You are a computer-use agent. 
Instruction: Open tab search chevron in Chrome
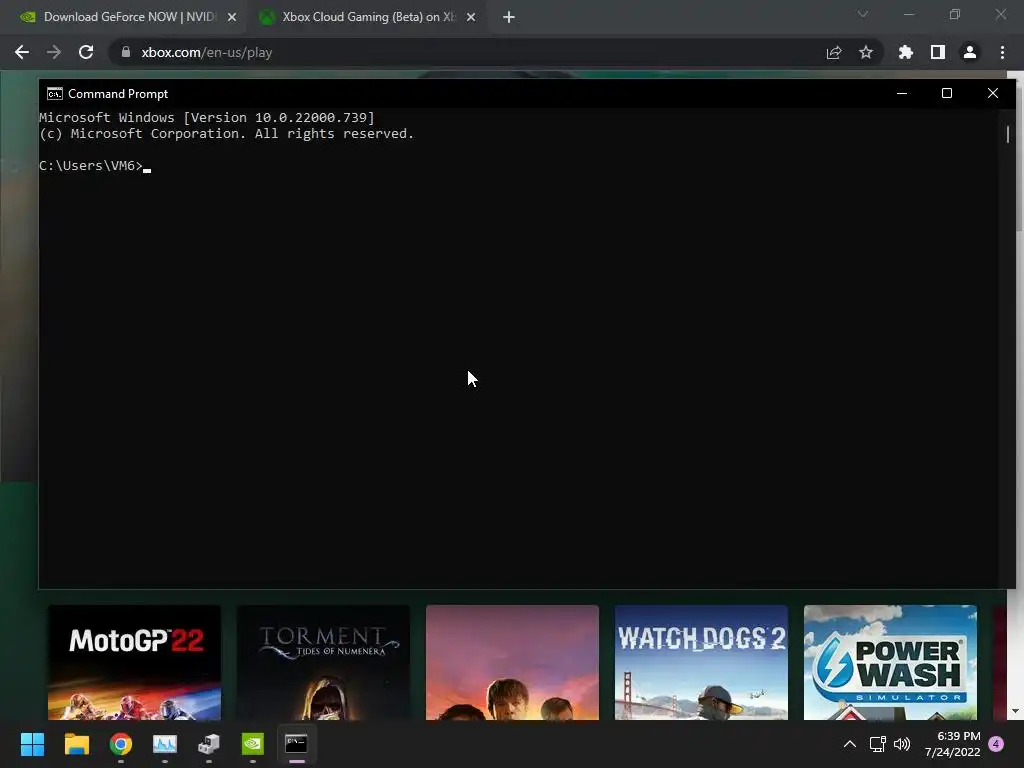point(863,14)
